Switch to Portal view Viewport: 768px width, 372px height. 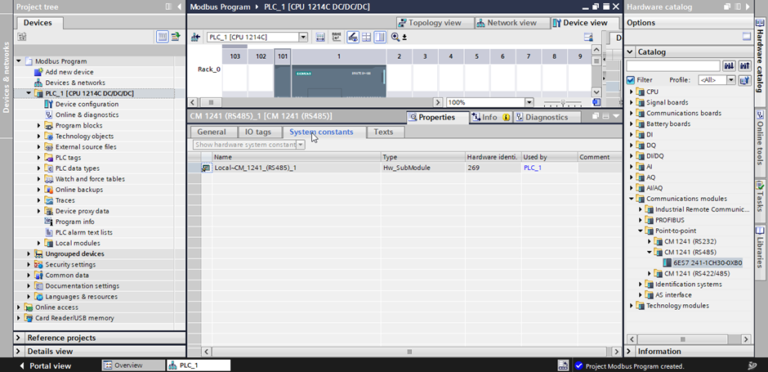[x=46, y=366]
